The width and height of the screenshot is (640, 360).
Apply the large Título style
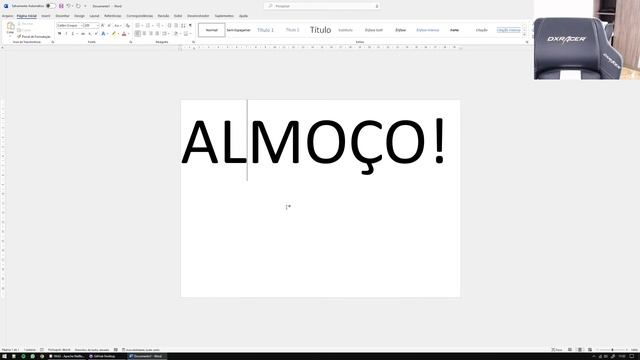[x=320, y=30]
